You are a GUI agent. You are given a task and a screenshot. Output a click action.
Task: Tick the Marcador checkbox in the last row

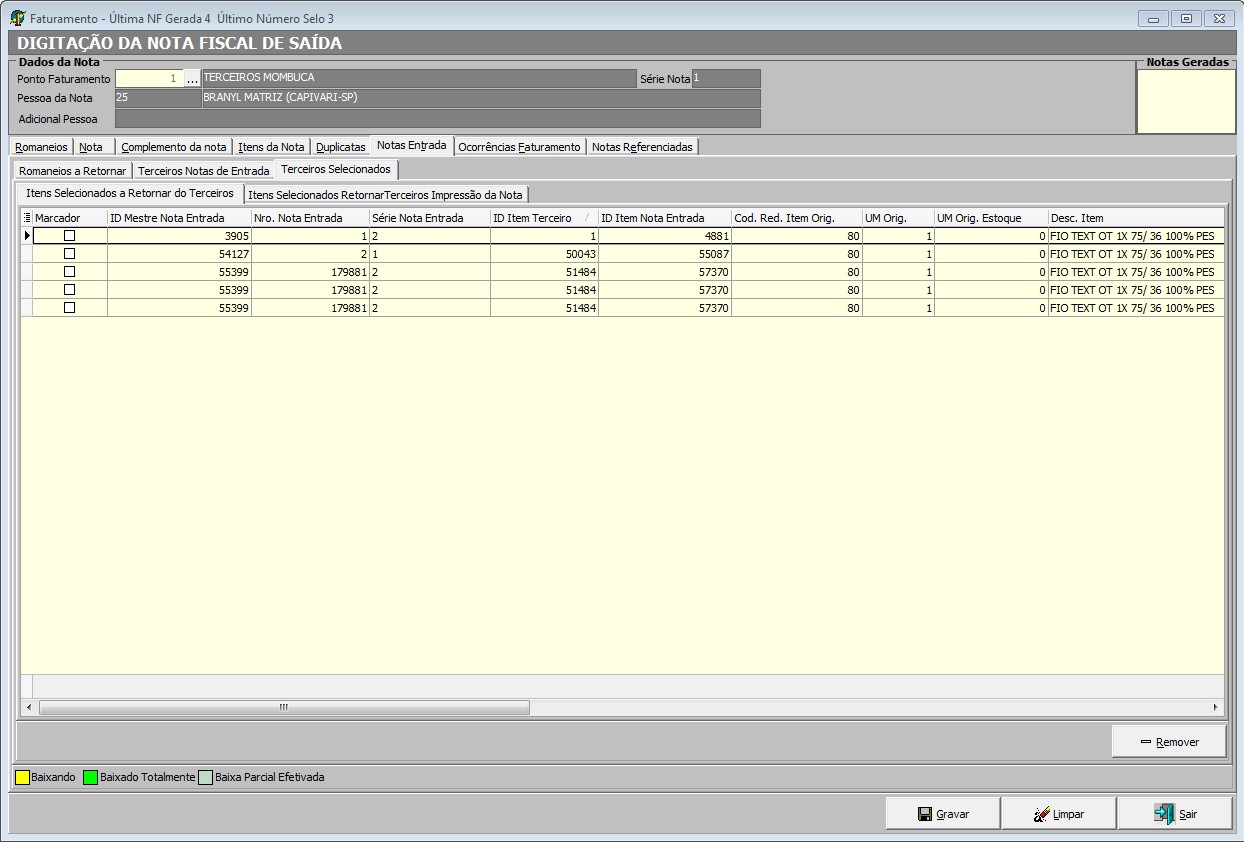(69, 308)
